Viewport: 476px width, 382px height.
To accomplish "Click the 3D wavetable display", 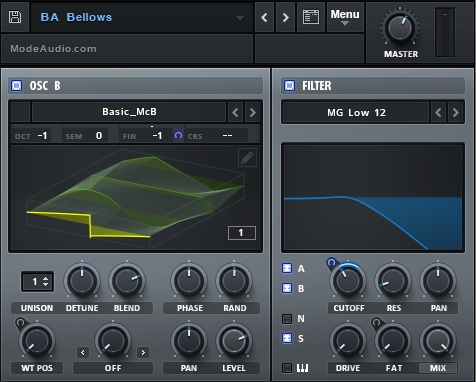I will pyautogui.click(x=135, y=197).
